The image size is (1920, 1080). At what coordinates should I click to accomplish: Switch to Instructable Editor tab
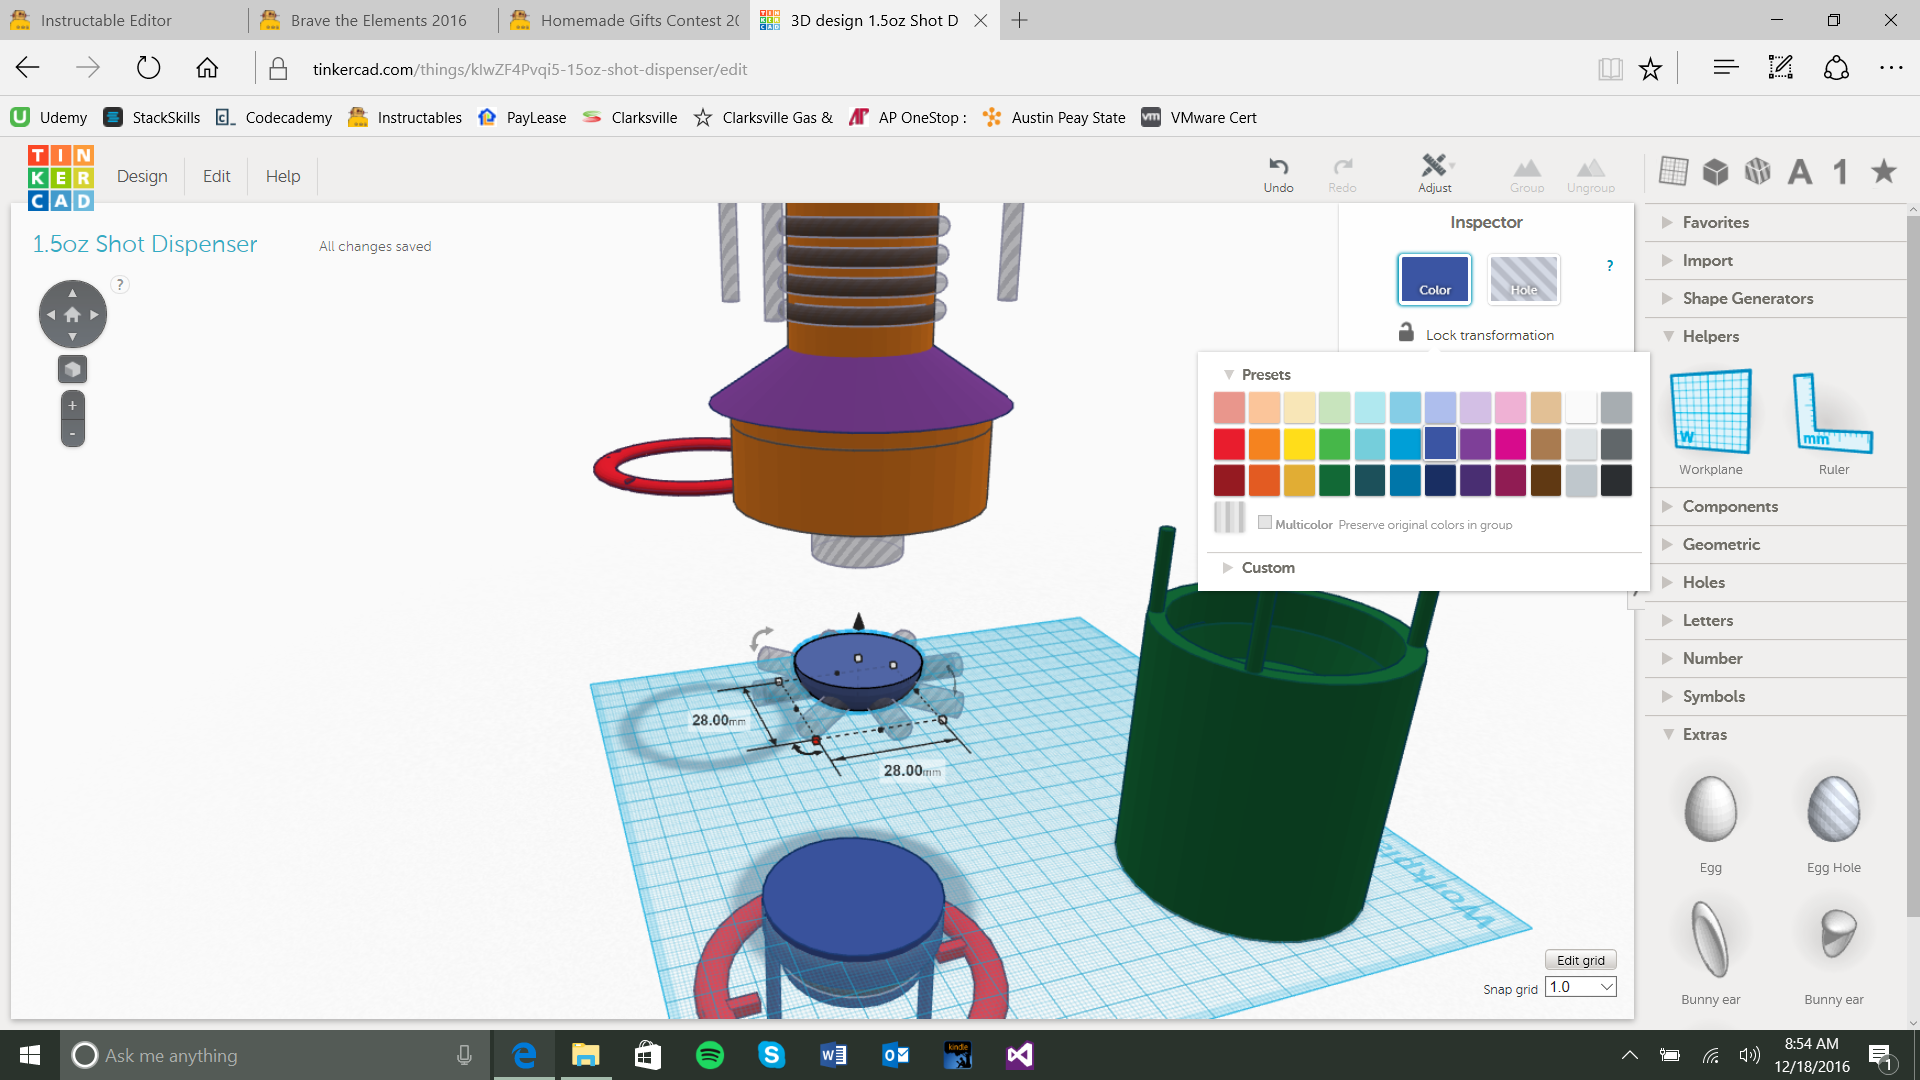[x=106, y=20]
